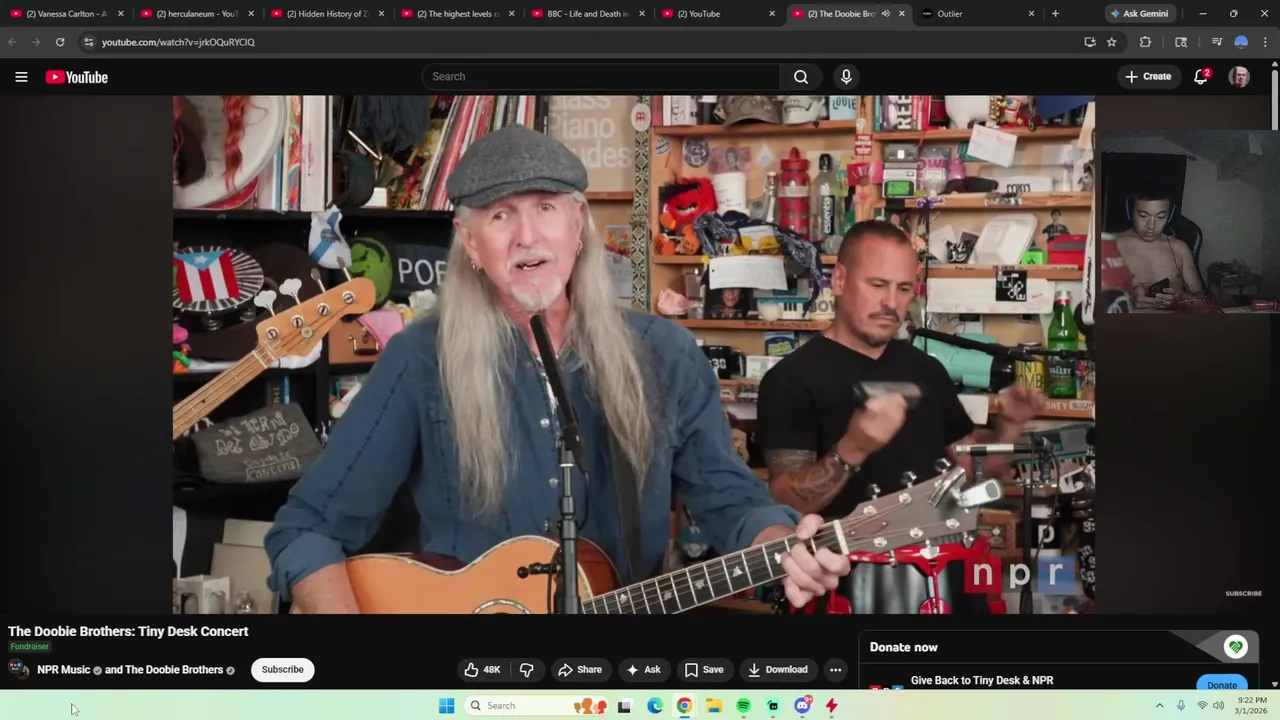Focus the YouTube search field
The image size is (1280, 720).
(600, 77)
